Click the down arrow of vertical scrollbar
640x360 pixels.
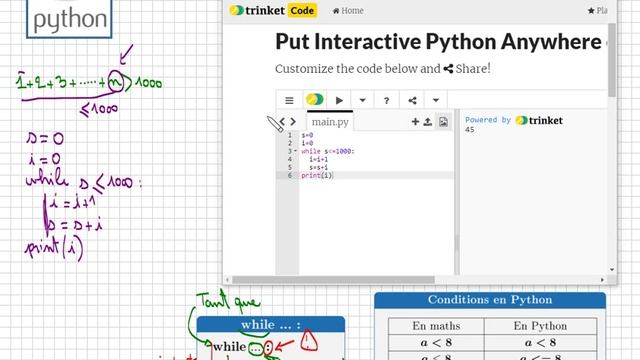coord(612,269)
